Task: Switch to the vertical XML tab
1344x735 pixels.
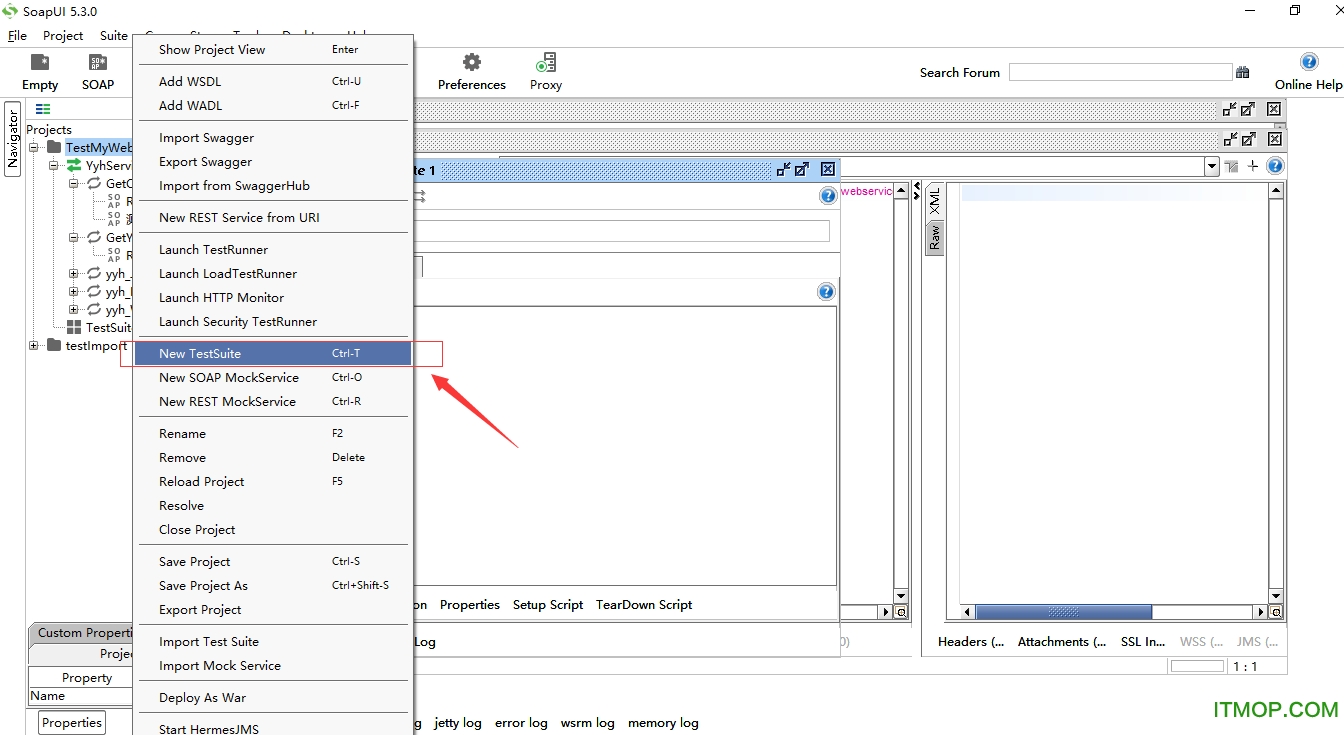Action: tap(934, 201)
